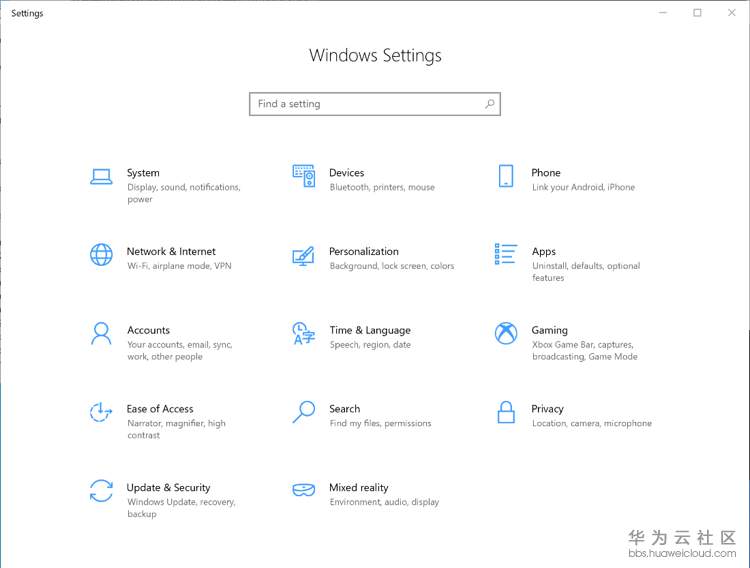Open the Devices keyboard icon
Viewport: 750px width, 568px height.
(303, 176)
